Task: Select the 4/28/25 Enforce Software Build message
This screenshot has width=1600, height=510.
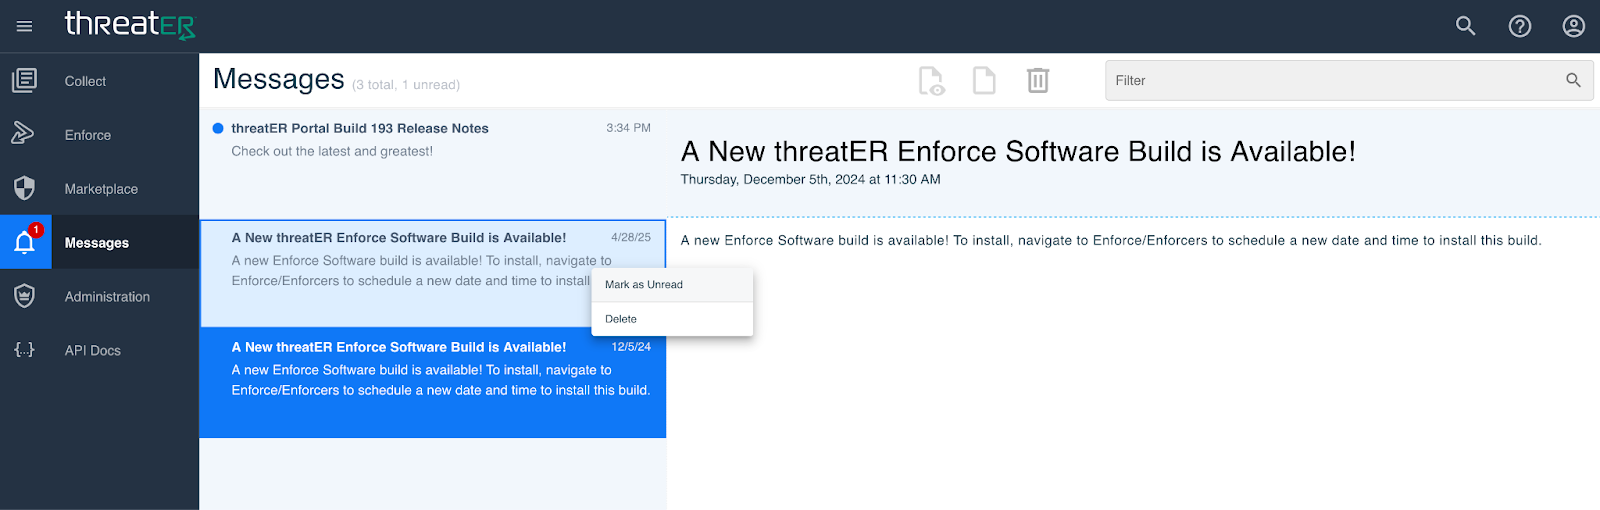Action: click(x=433, y=274)
